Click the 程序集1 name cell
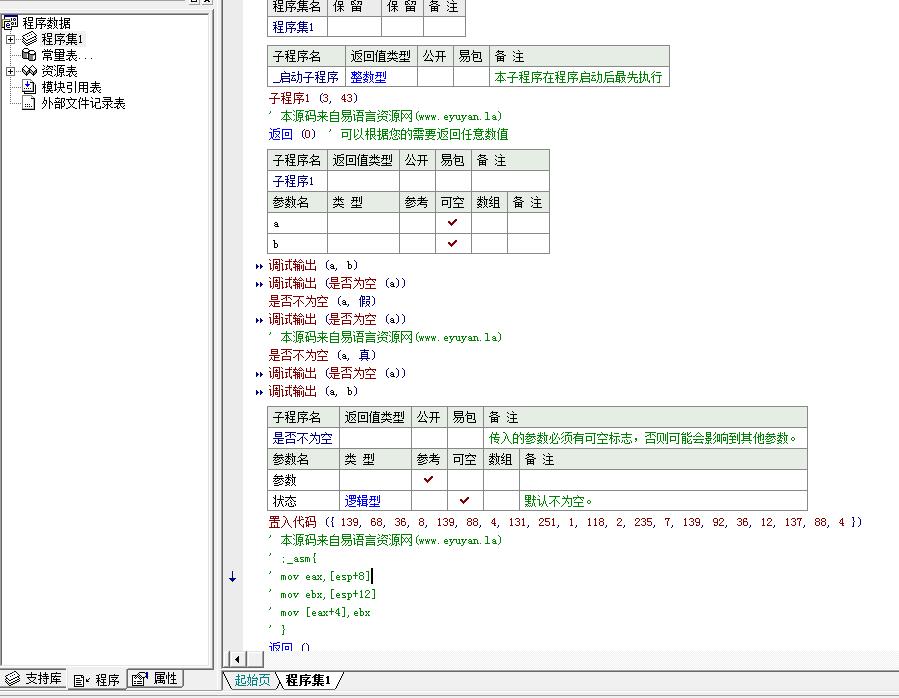The image size is (899, 698). click(297, 27)
